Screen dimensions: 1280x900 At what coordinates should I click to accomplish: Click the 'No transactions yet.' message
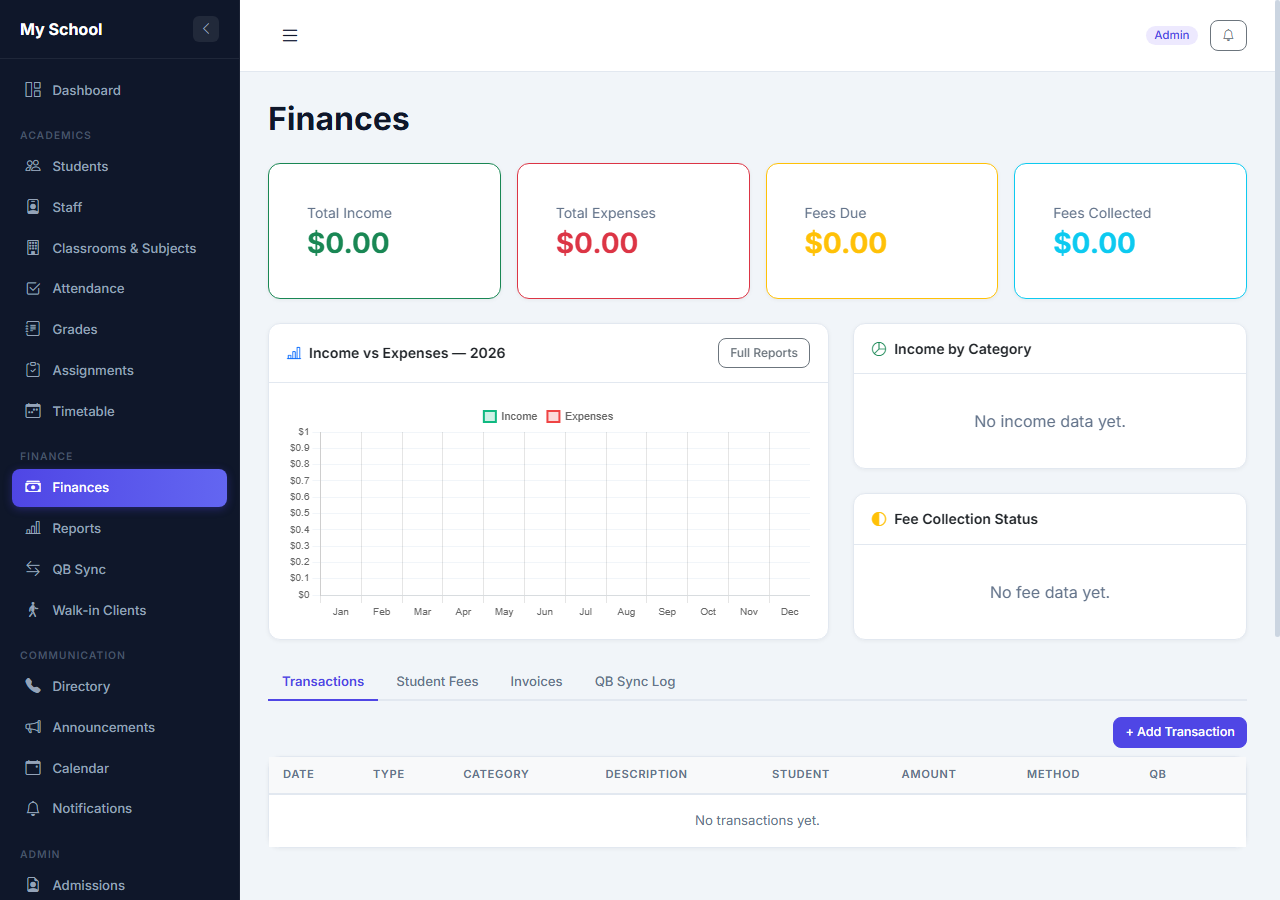tap(757, 821)
